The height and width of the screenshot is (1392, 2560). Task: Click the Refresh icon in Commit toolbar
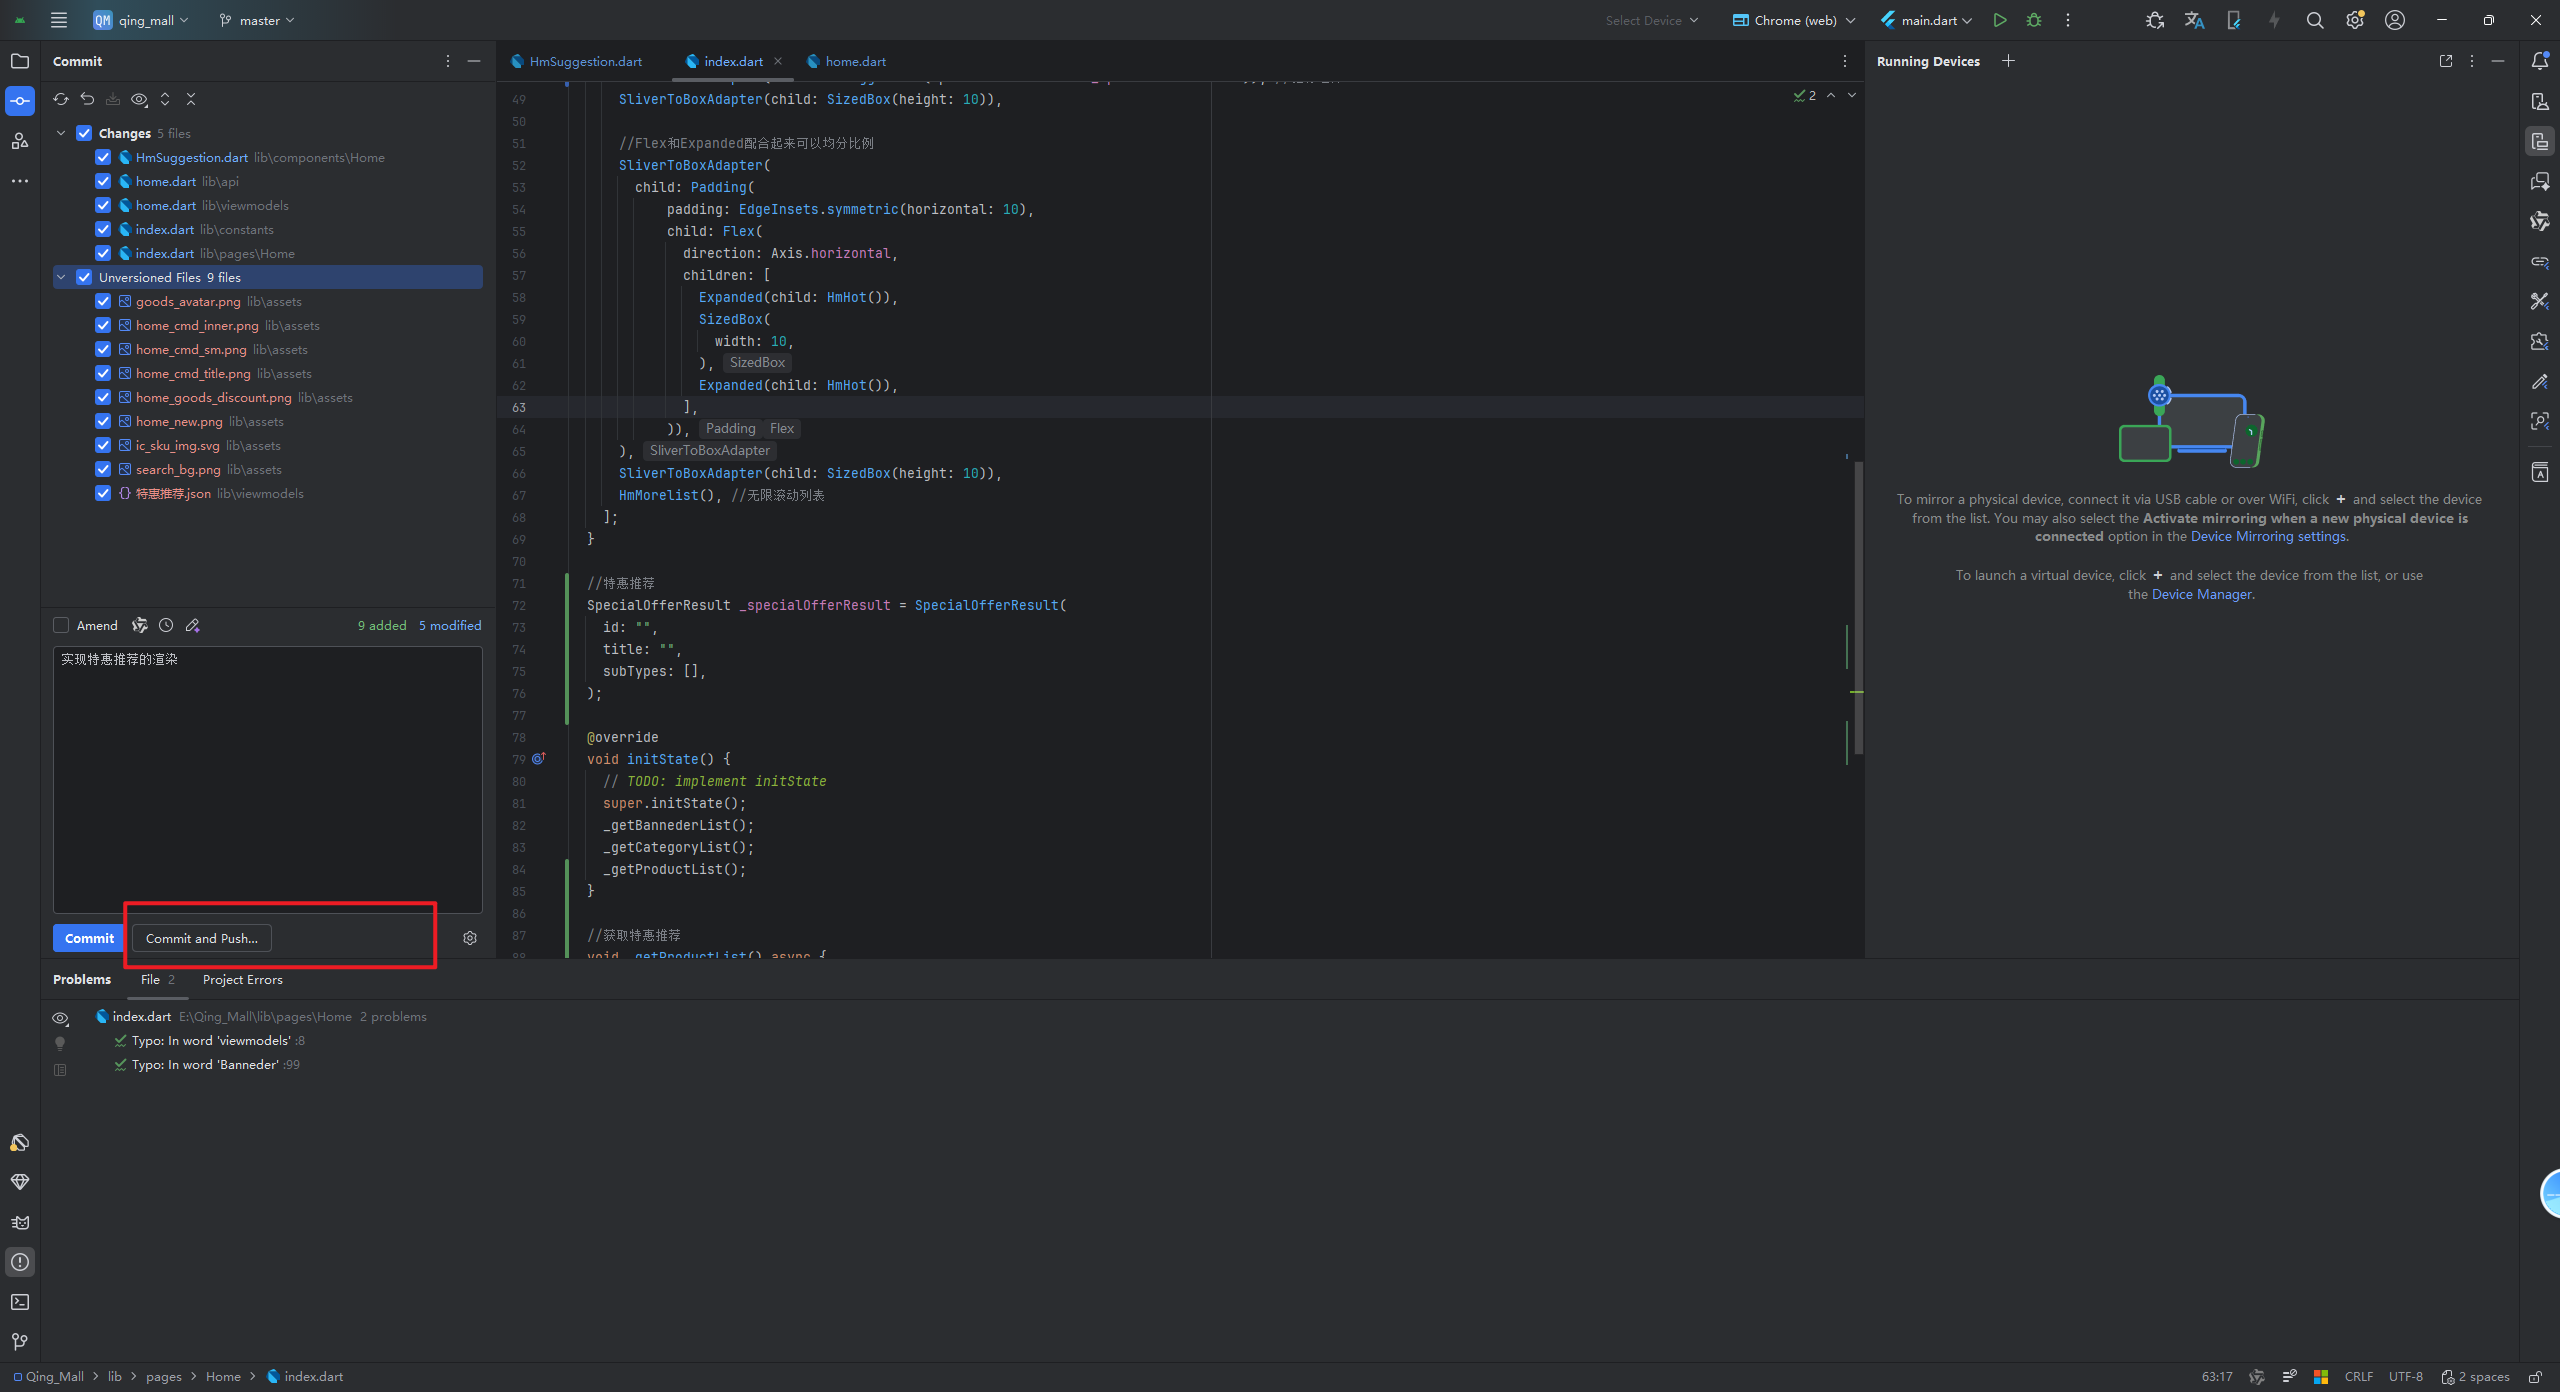point(61,99)
